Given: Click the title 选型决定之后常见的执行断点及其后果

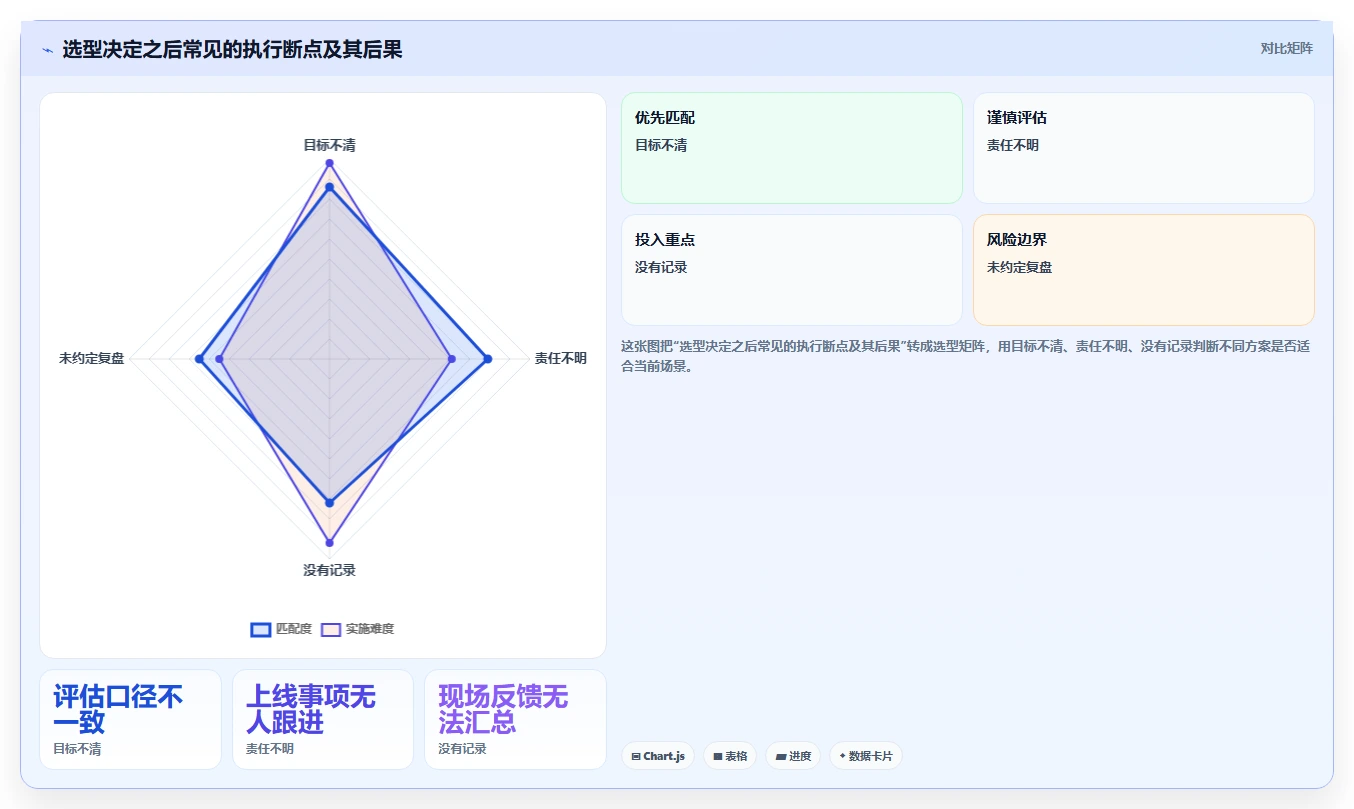Looking at the screenshot, I should coord(232,49).
